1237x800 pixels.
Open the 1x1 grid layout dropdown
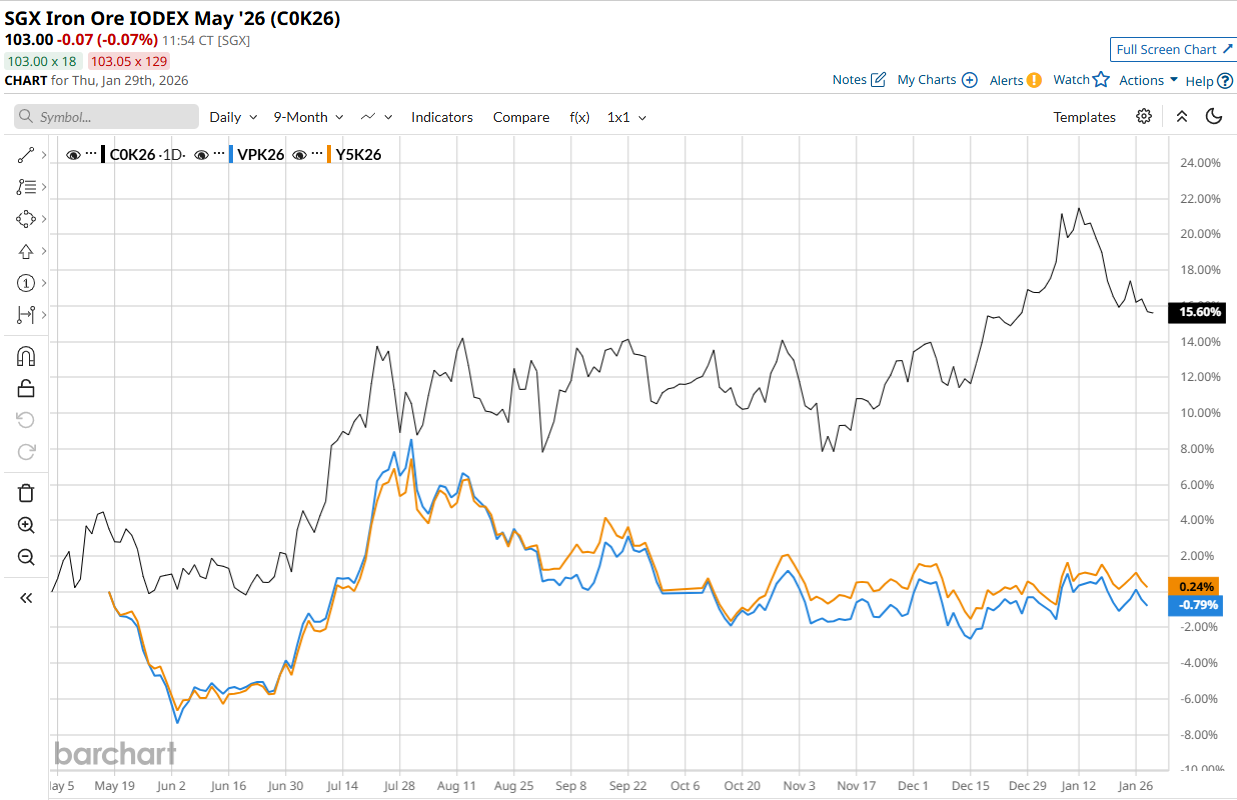tap(626, 117)
